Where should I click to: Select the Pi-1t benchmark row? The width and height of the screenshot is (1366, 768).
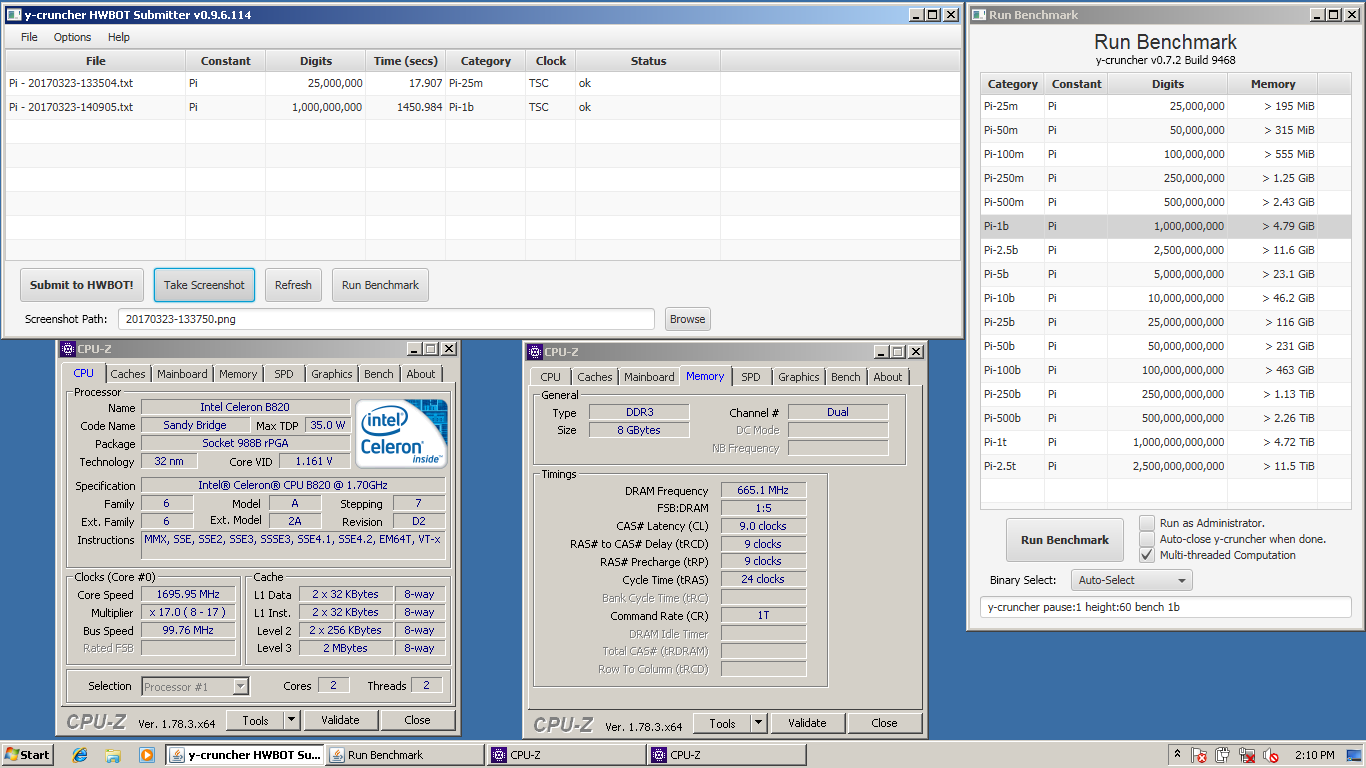click(x=1166, y=442)
